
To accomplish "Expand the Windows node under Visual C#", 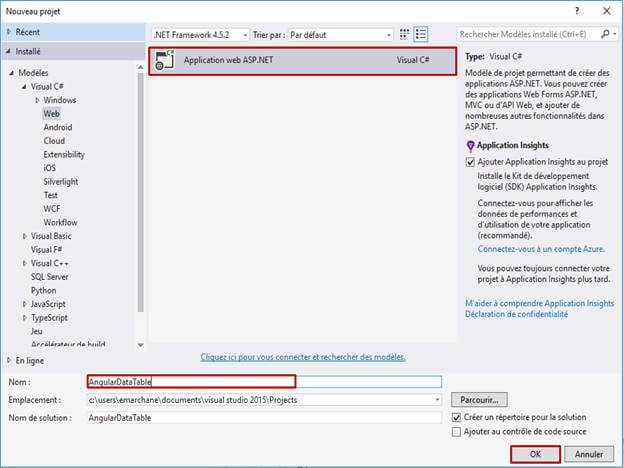I will (37, 100).
